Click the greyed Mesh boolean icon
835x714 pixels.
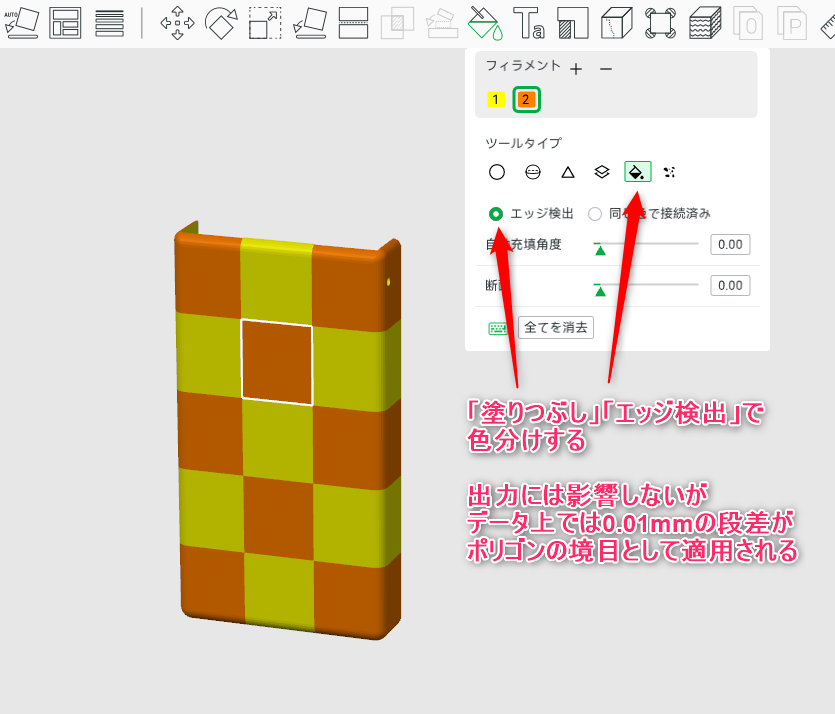pos(397,23)
